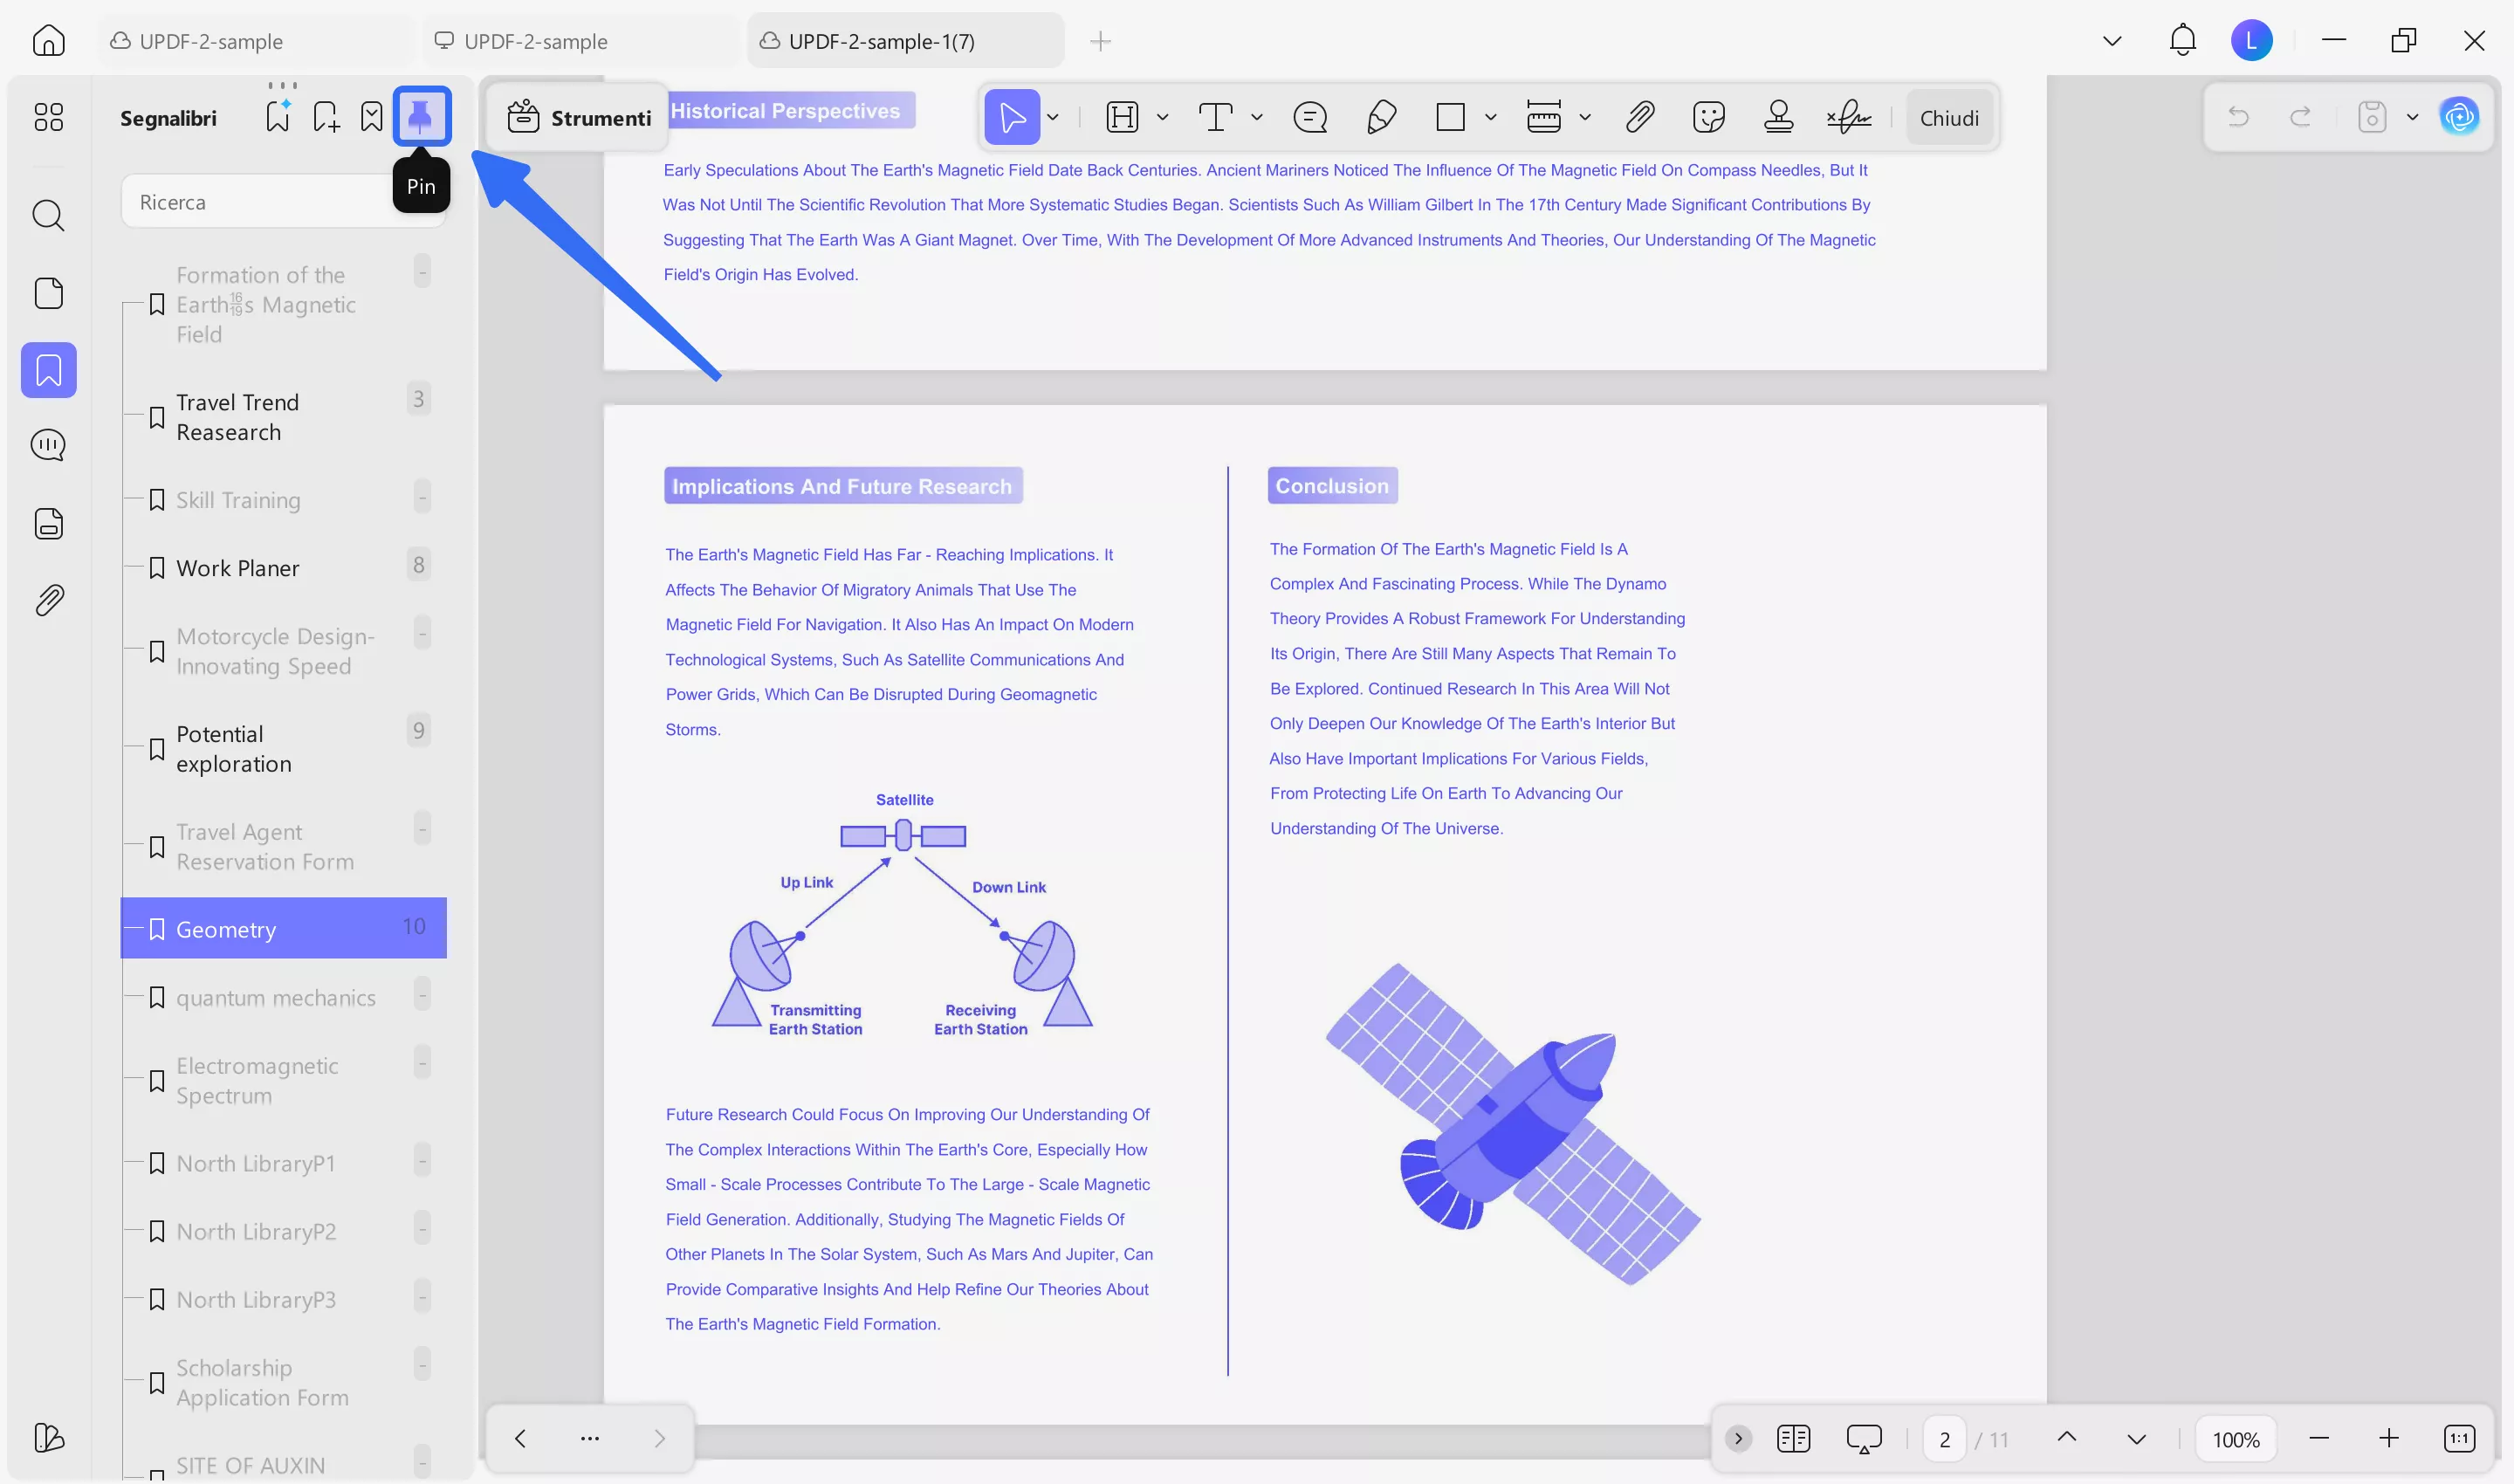
Task: Open search icon in left sidebar
Action: pyautogui.click(x=48, y=215)
